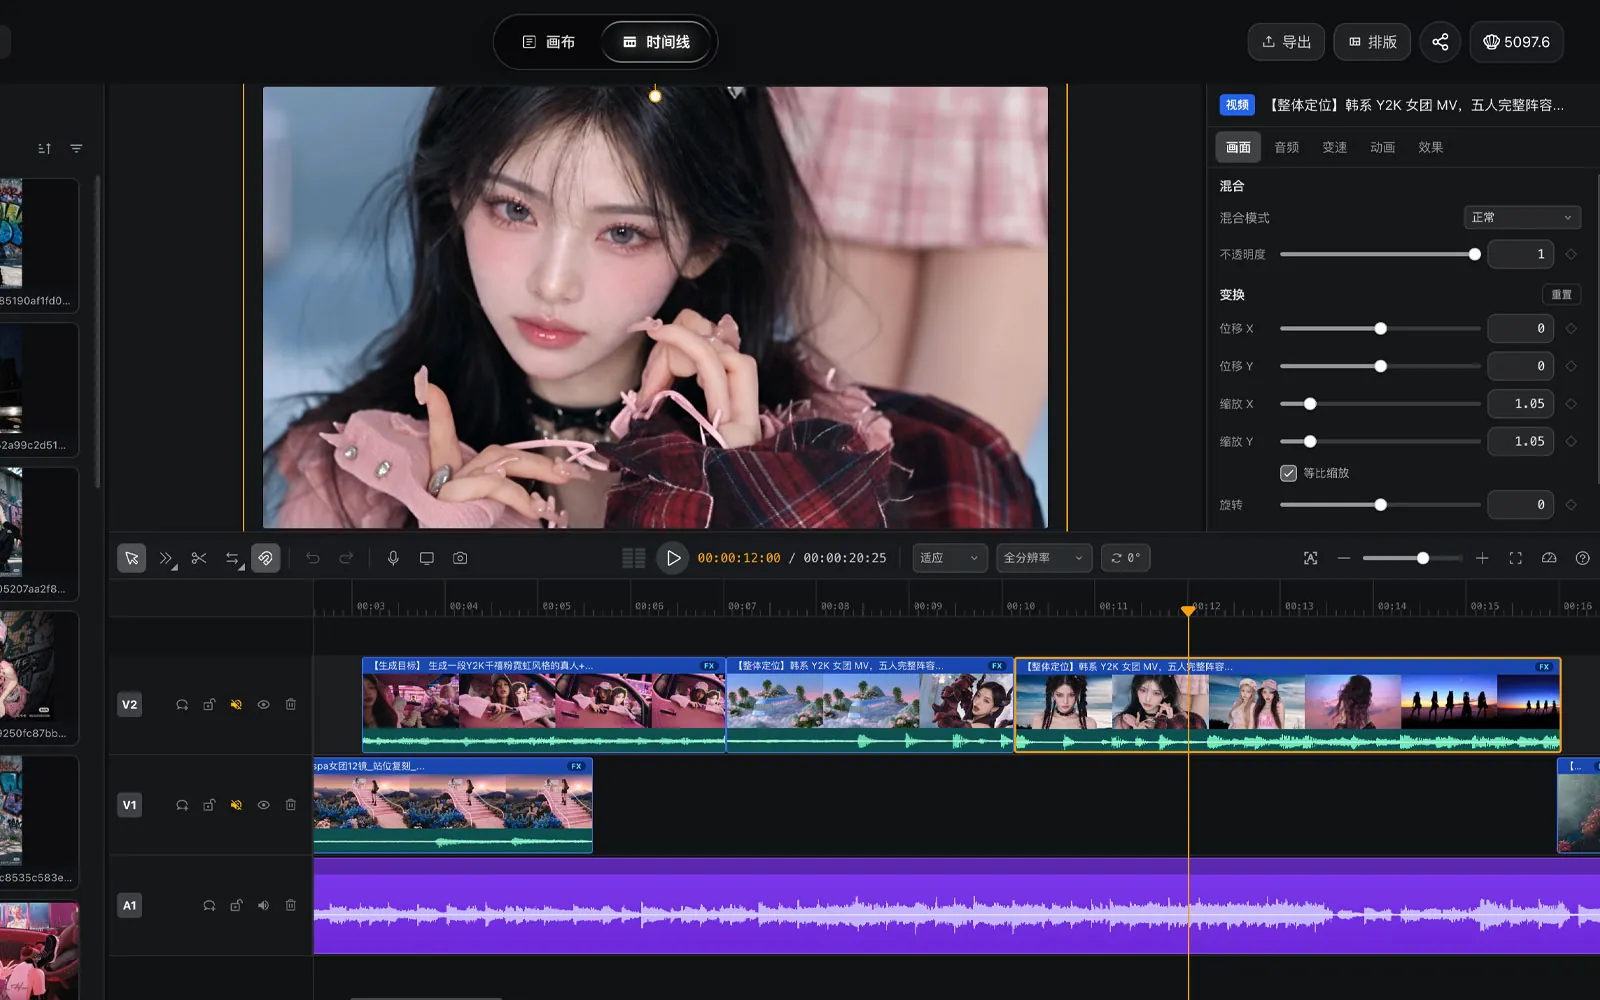Click the 导出 export button
This screenshot has height=1000, width=1600.
[x=1286, y=42]
